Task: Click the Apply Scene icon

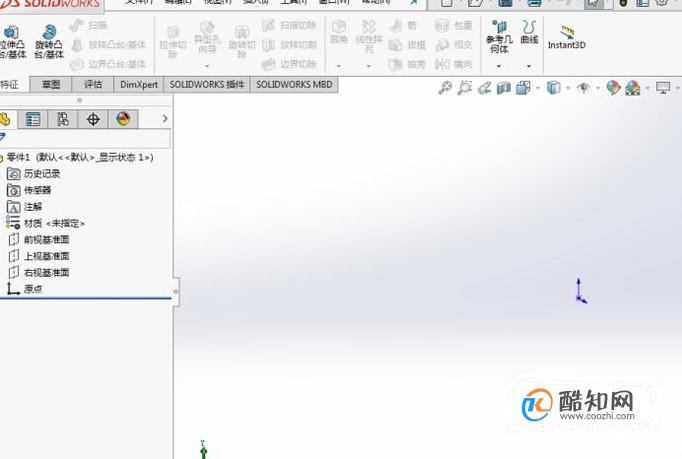Action: [633, 88]
